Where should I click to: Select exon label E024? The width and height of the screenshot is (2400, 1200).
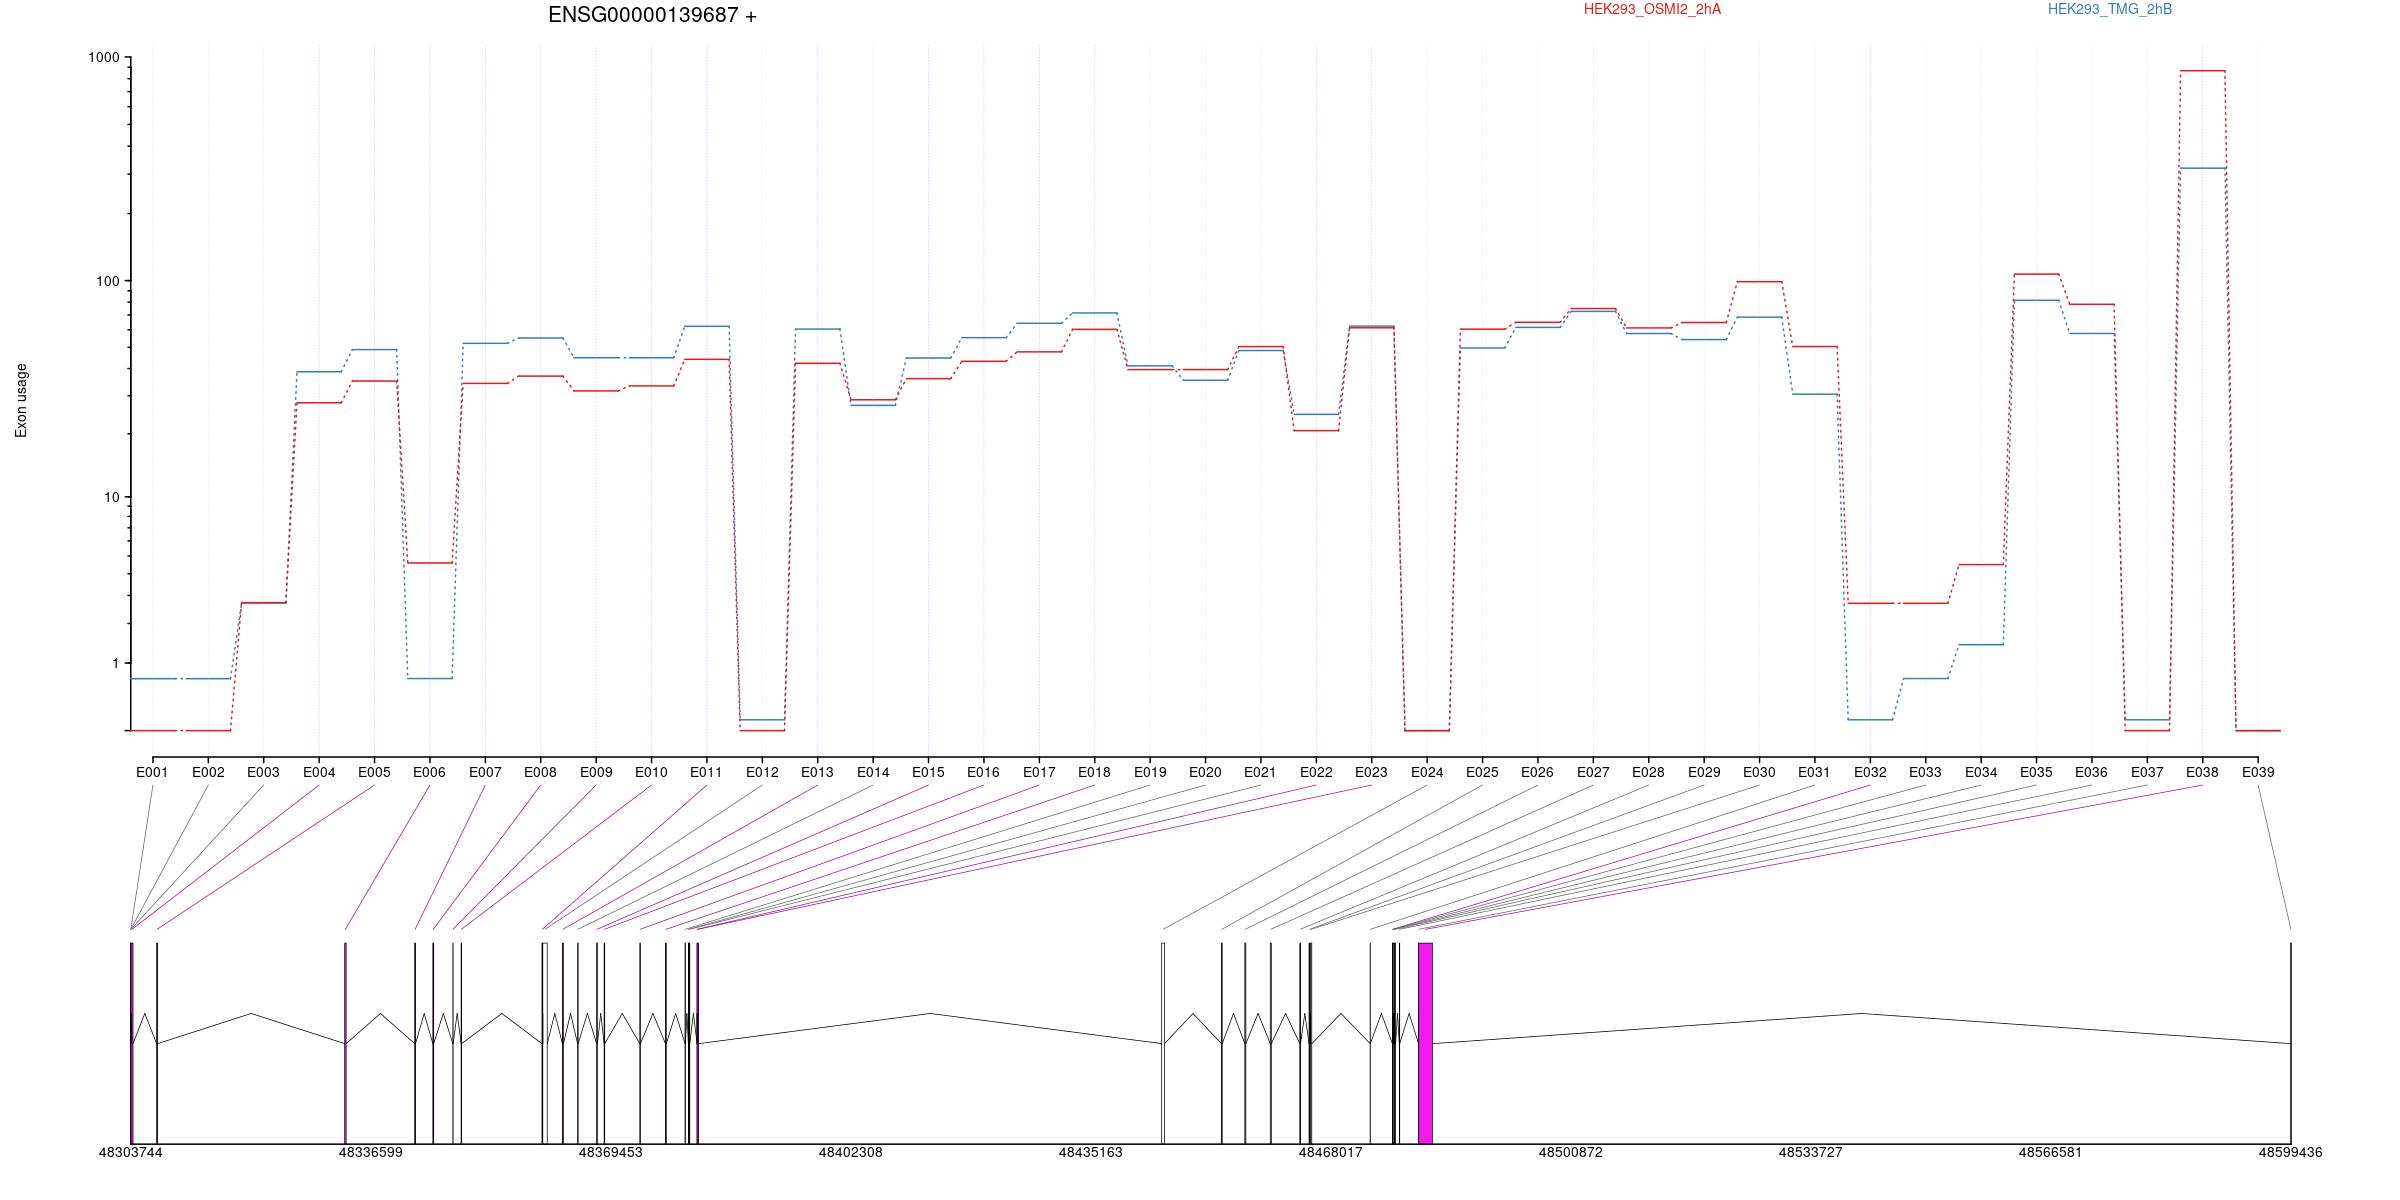point(1427,772)
